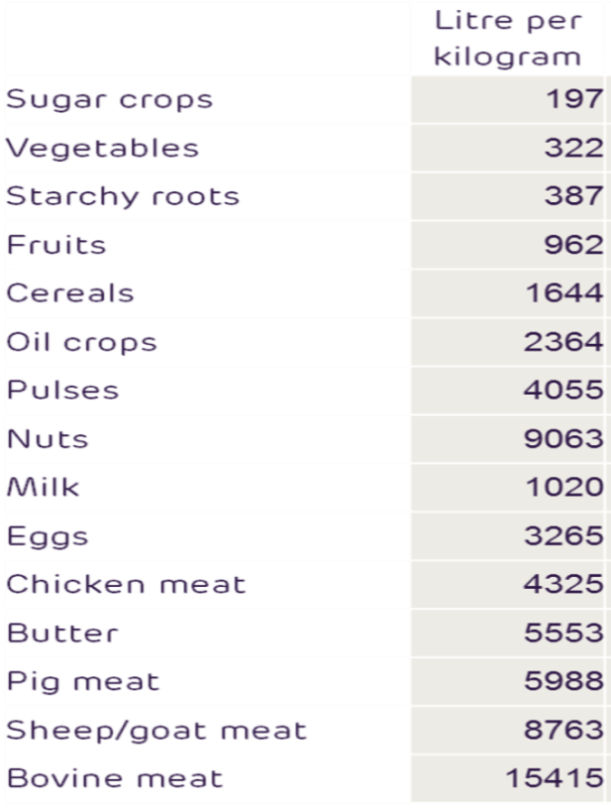Viewport: 611px width, 810px height.
Task: Click the Eggs value 3265
Action: click(x=564, y=536)
